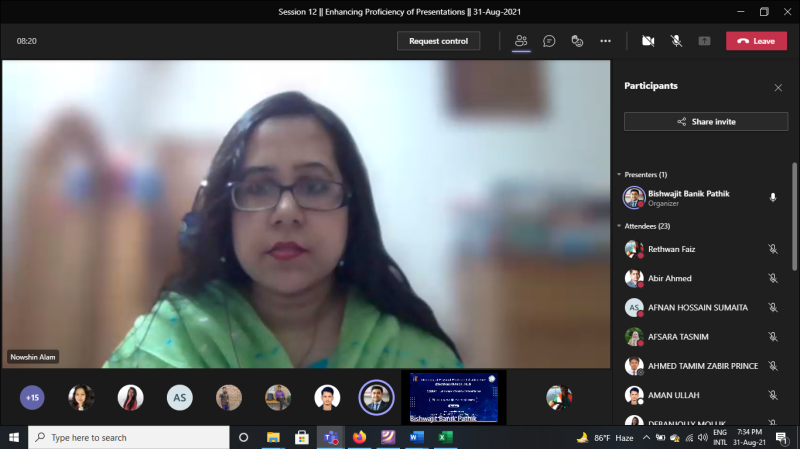Open the Show participants panel icon
This screenshot has height=449, width=800.
(x=521, y=41)
